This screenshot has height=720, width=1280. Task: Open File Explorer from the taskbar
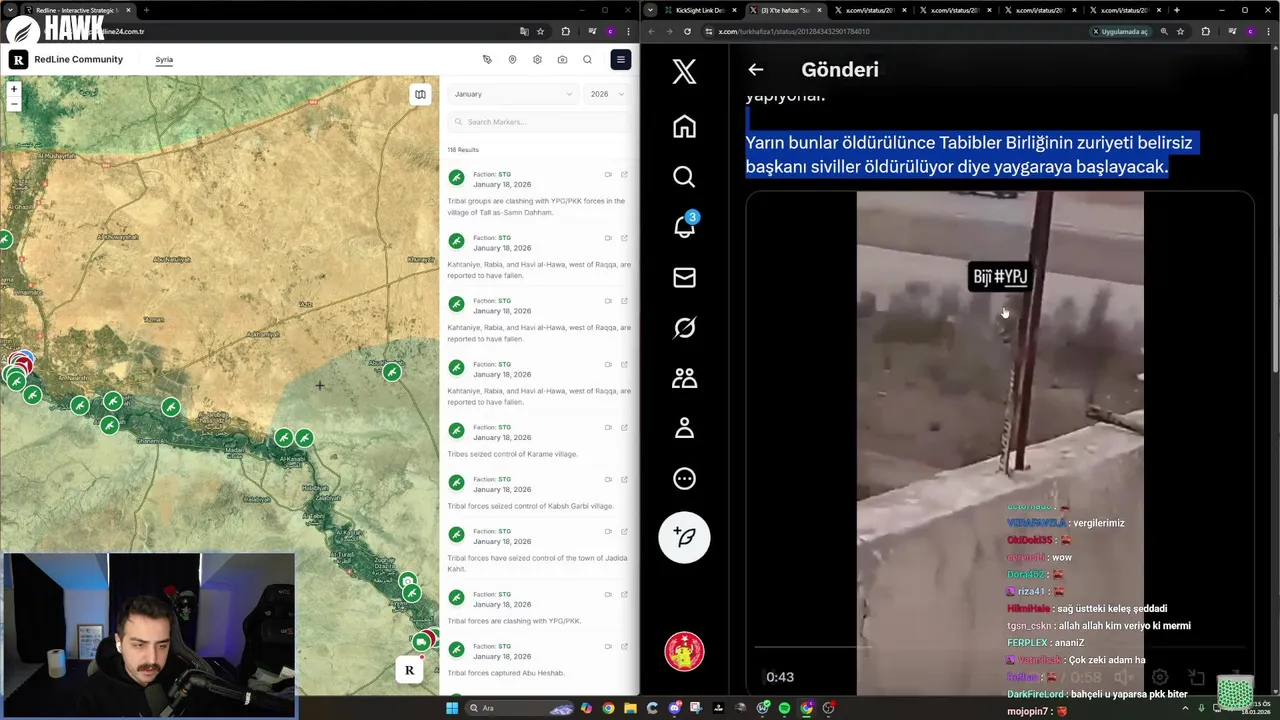[x=630, y=708]
